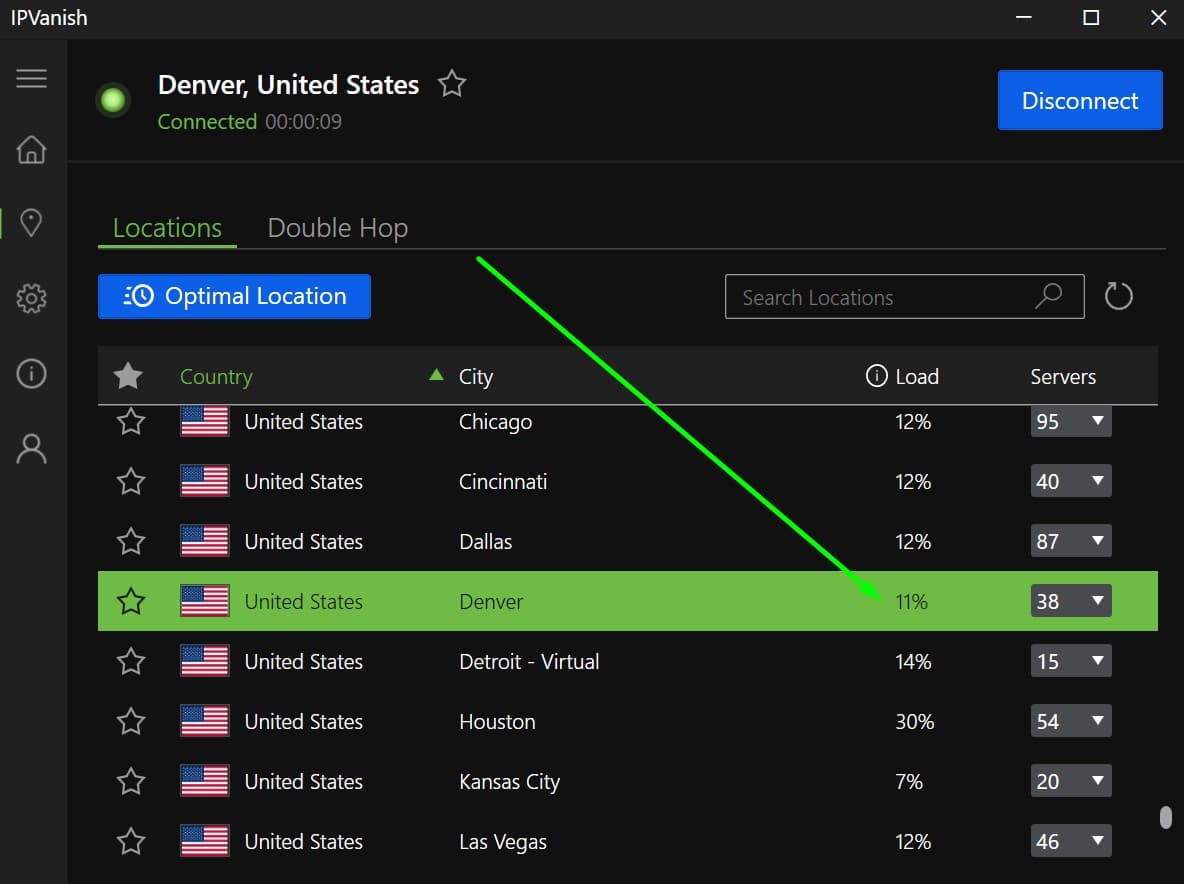Screen dimensions: 1184x884
Task: Click the 7% load value for Kansas City
Action: click(908, 781)
